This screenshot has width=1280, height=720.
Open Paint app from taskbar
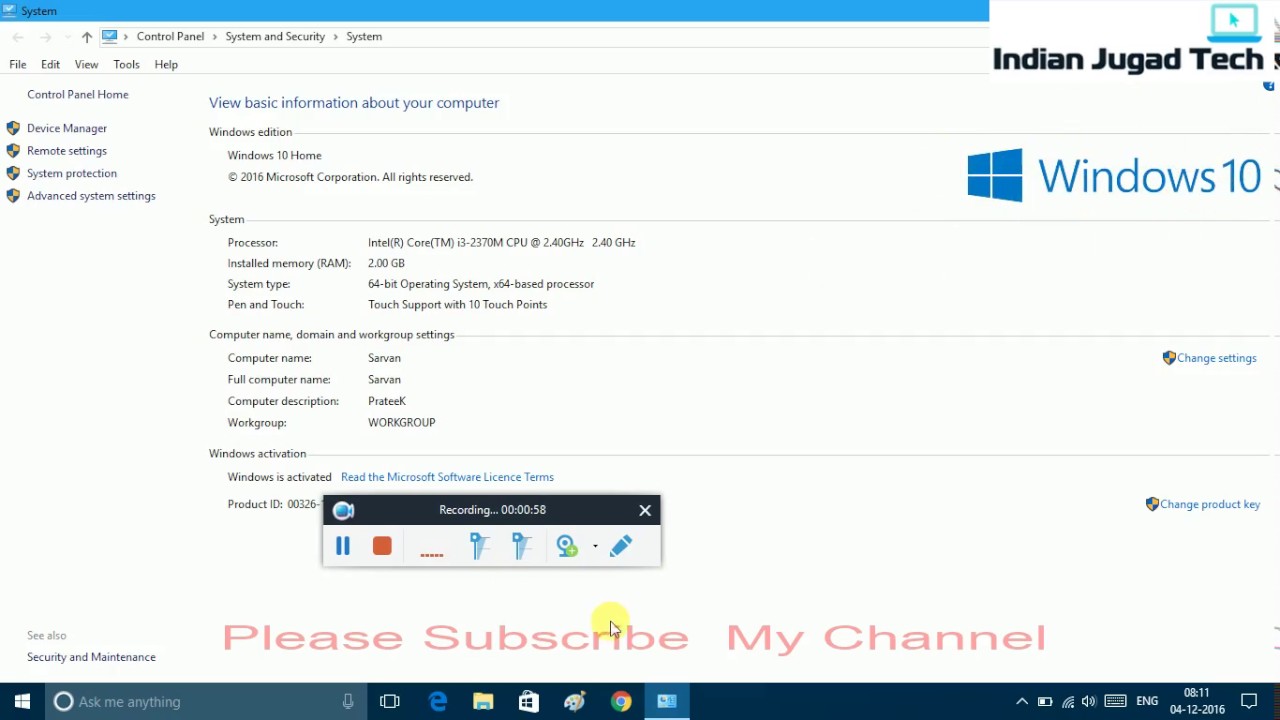[574, 701]
